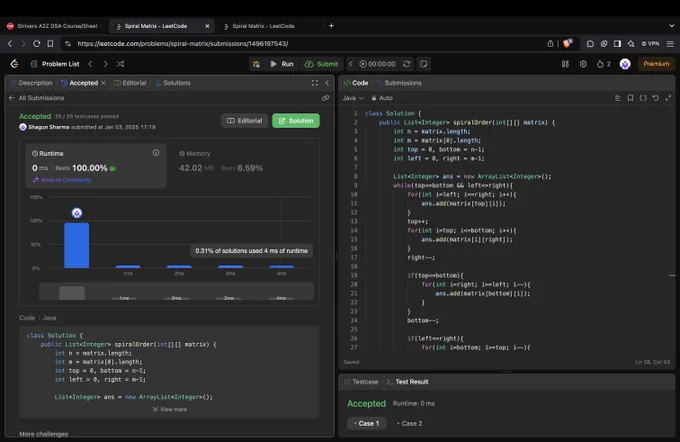
Task: Start the 00:00:00 timer
Action: (x=377, y=64)
